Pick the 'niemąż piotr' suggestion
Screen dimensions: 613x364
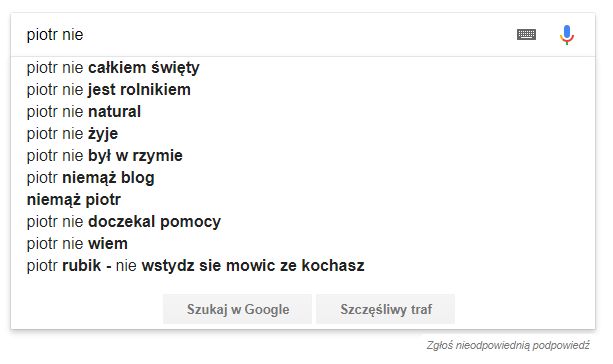point(303,199)
